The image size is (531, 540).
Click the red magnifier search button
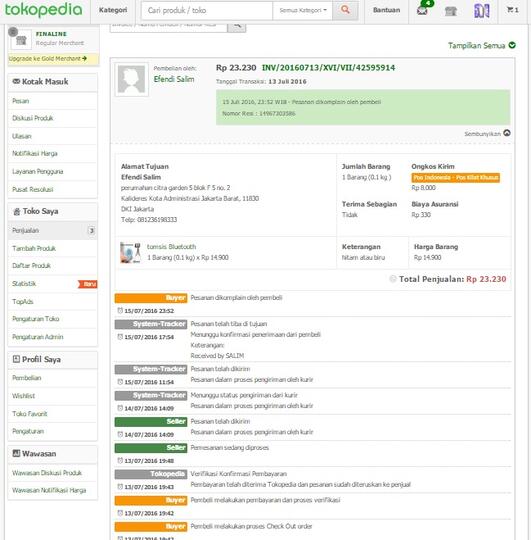[x=345, y=11]
